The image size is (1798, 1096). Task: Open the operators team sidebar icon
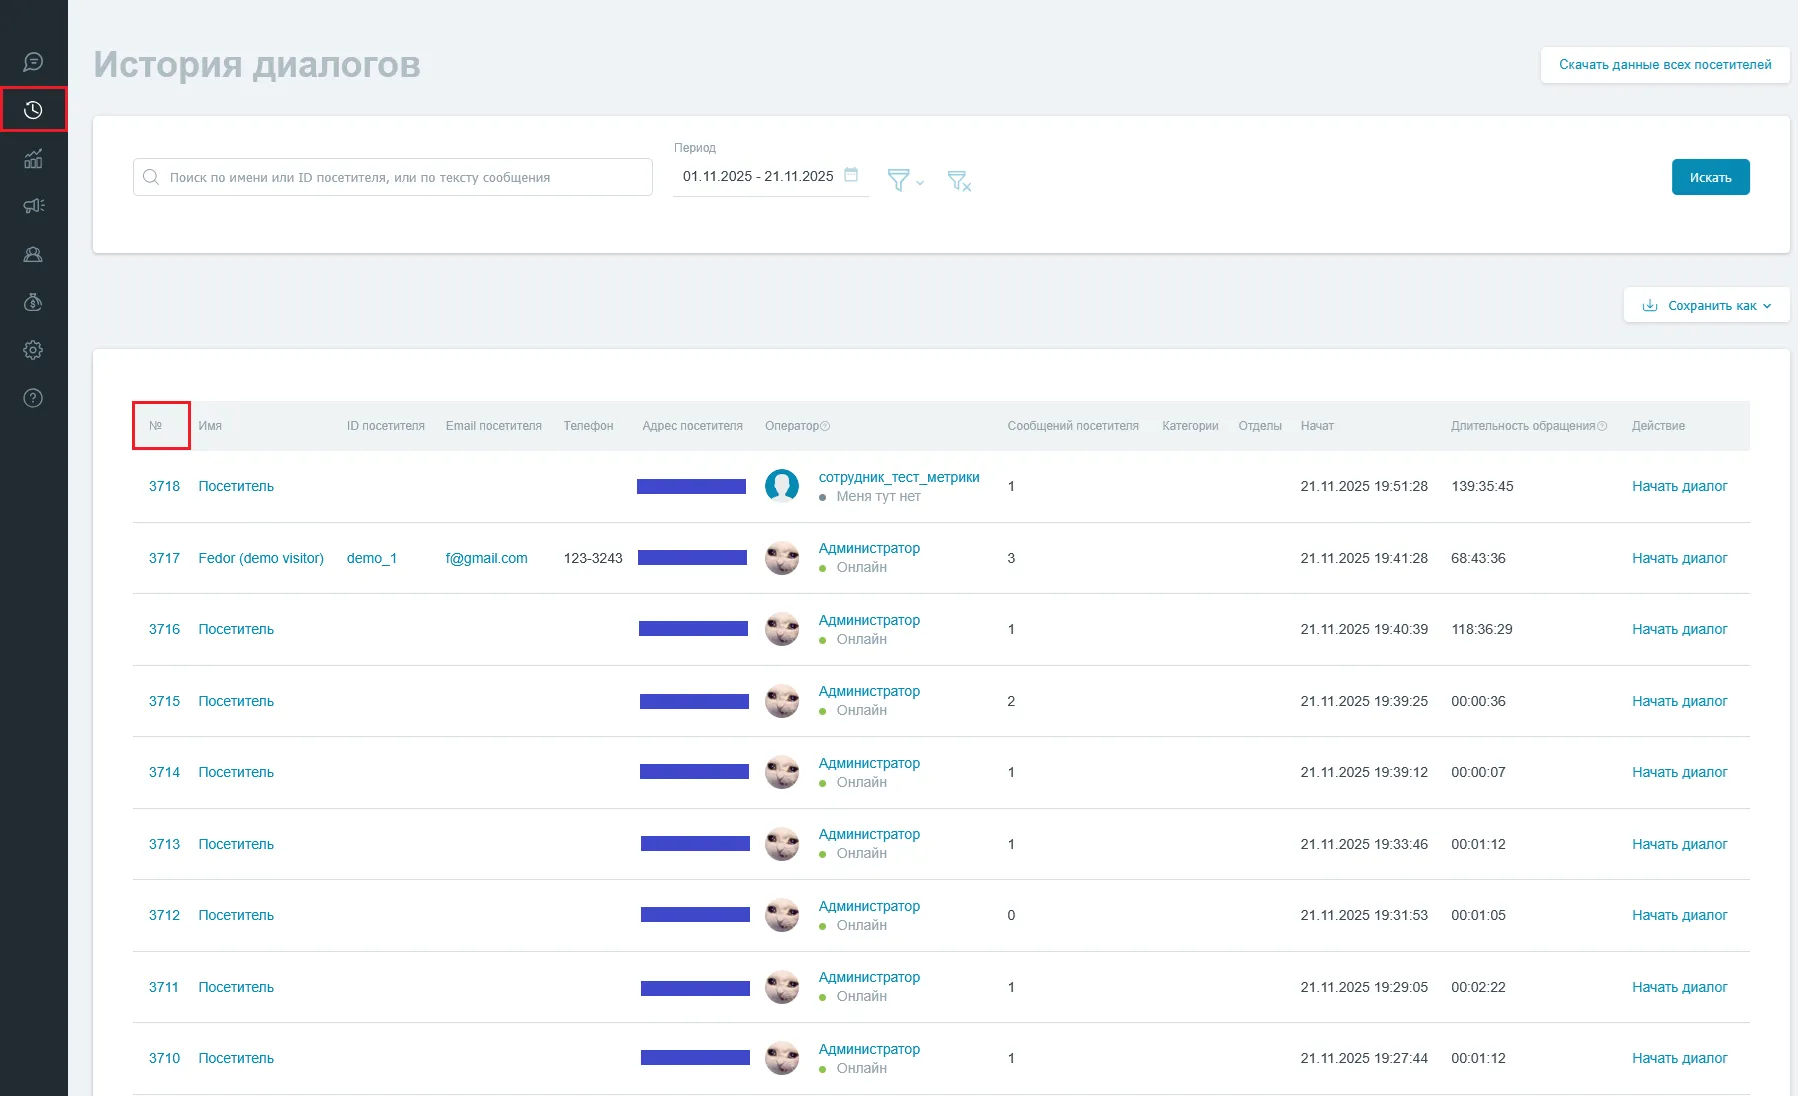(x=33, y=254)
